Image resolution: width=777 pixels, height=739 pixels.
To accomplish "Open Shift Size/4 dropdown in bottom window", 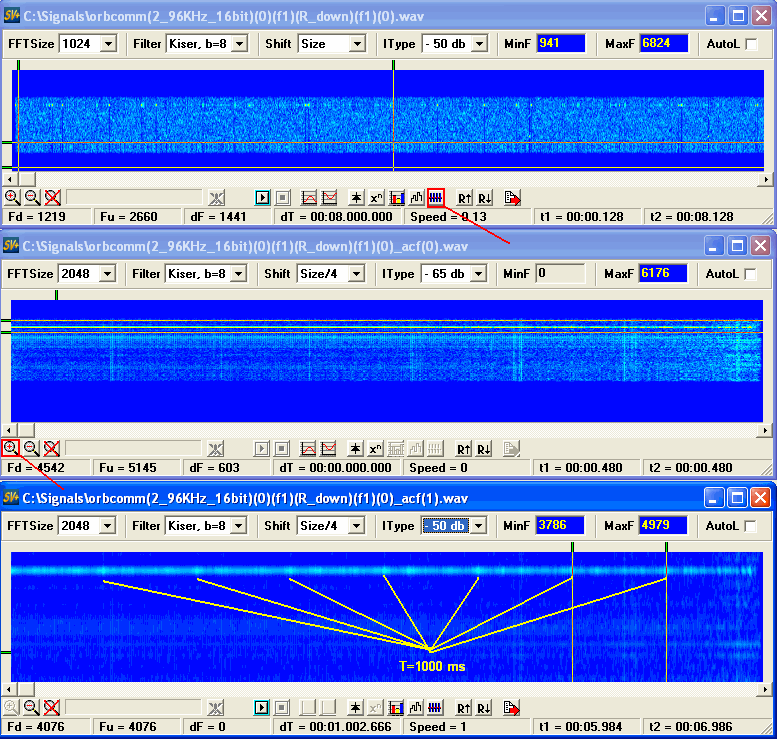I will (x=357, y=526).
